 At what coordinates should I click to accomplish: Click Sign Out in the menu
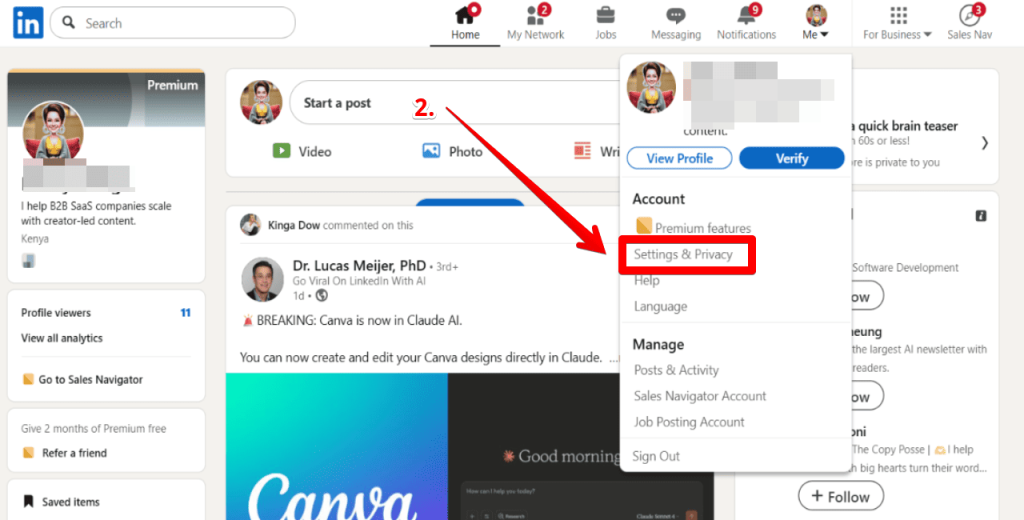click(x=656, y=456)
